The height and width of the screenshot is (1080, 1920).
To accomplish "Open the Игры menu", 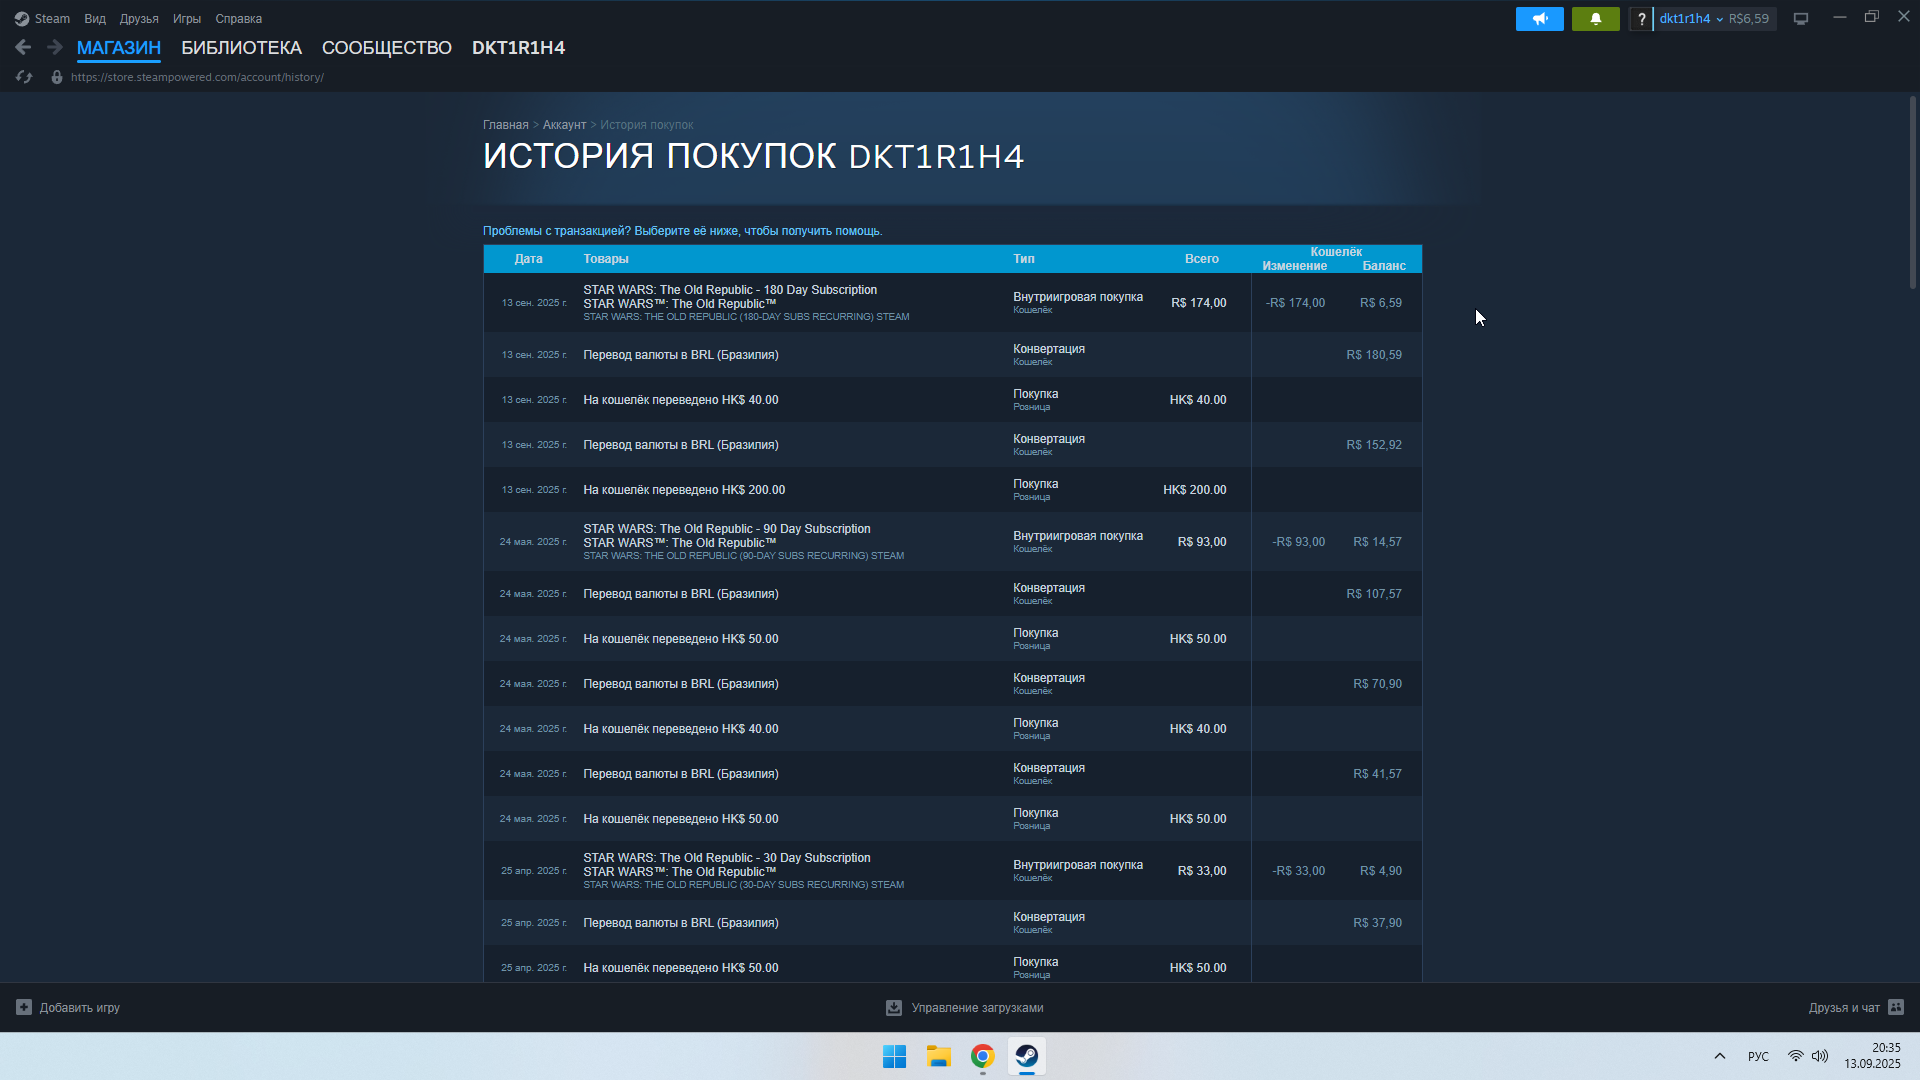I will (187, 19).
